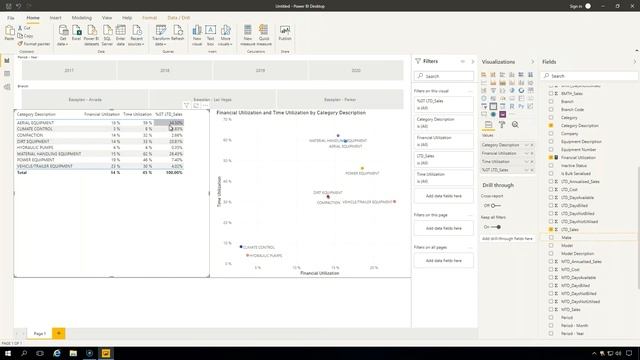Create a New measure
The width and height of the screenshot is (640, 360).
click(248, 35)
